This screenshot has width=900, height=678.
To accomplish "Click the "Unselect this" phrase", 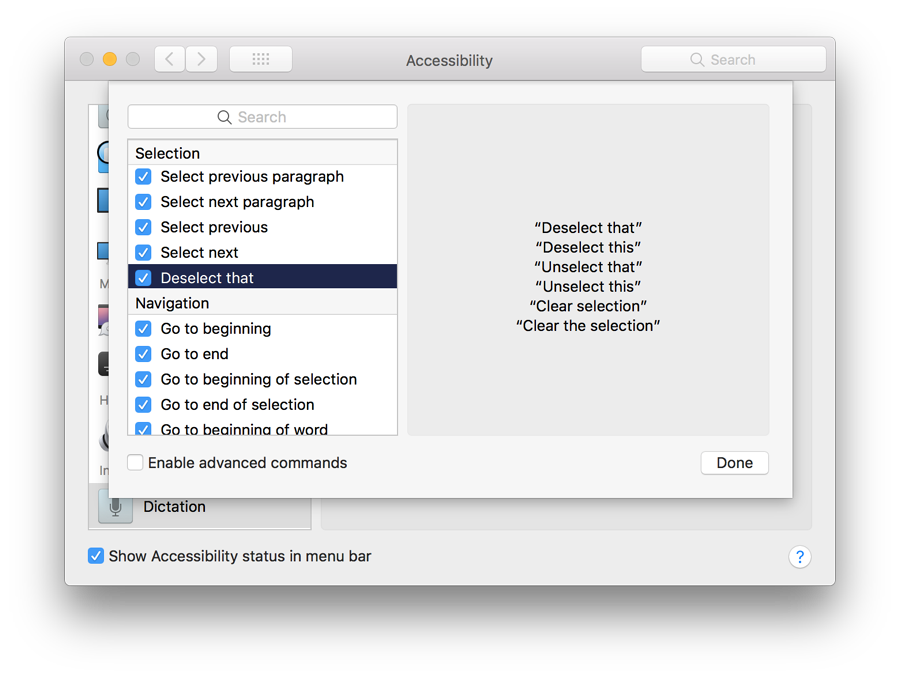I will (x=588, y=286).
